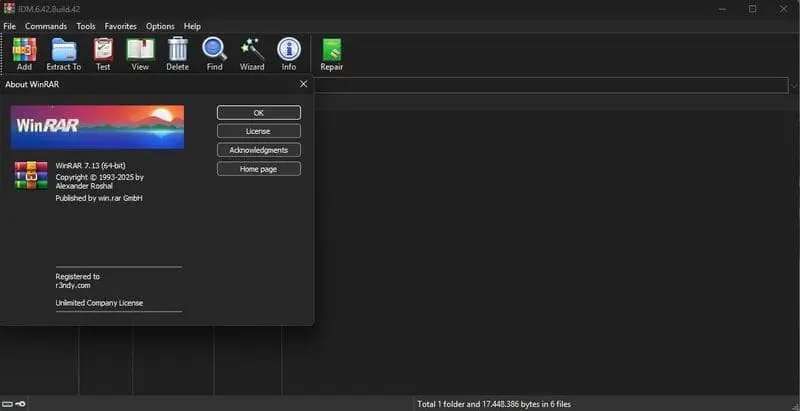Show archive Info icon
Screen dimensions: 800x411
289,54
